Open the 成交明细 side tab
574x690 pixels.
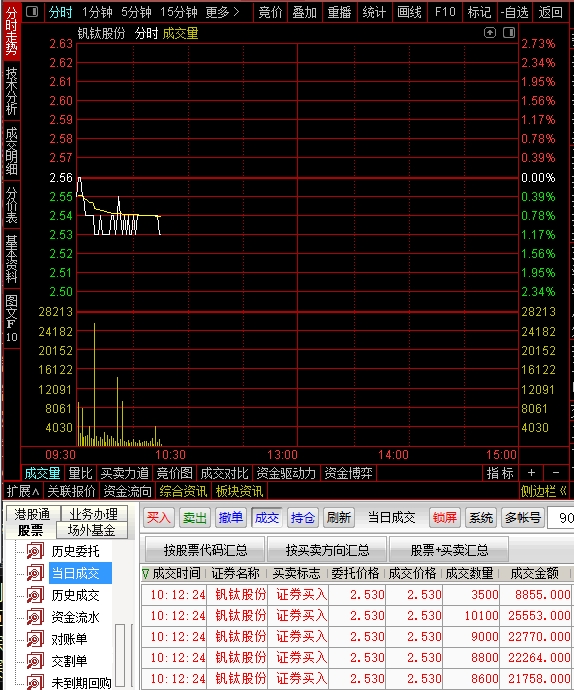[11, 151]
